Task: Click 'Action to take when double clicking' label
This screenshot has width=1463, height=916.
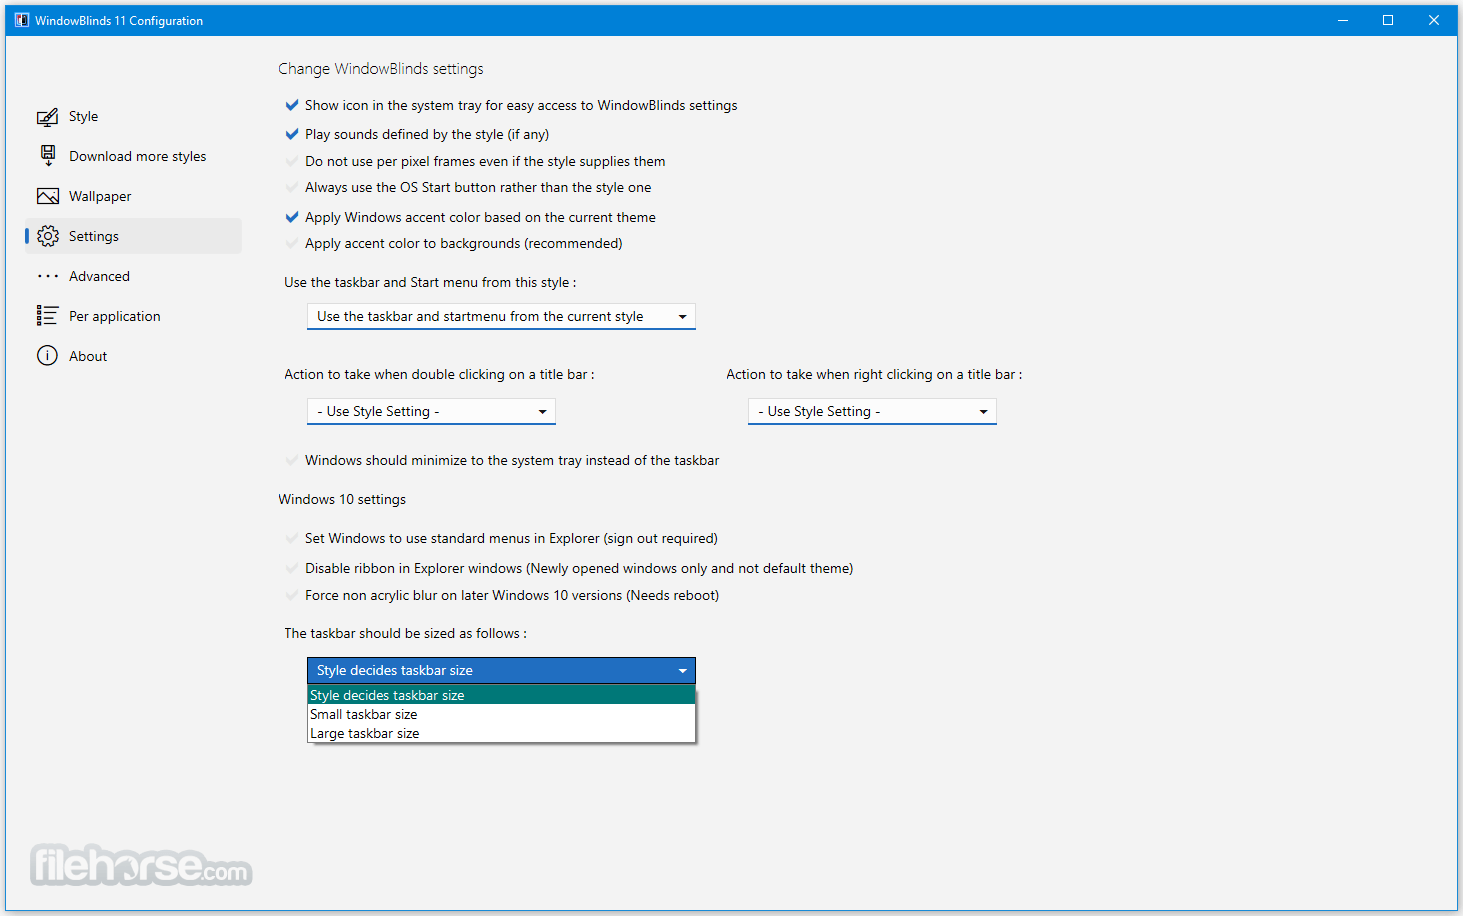Action: tap(439, 374)
